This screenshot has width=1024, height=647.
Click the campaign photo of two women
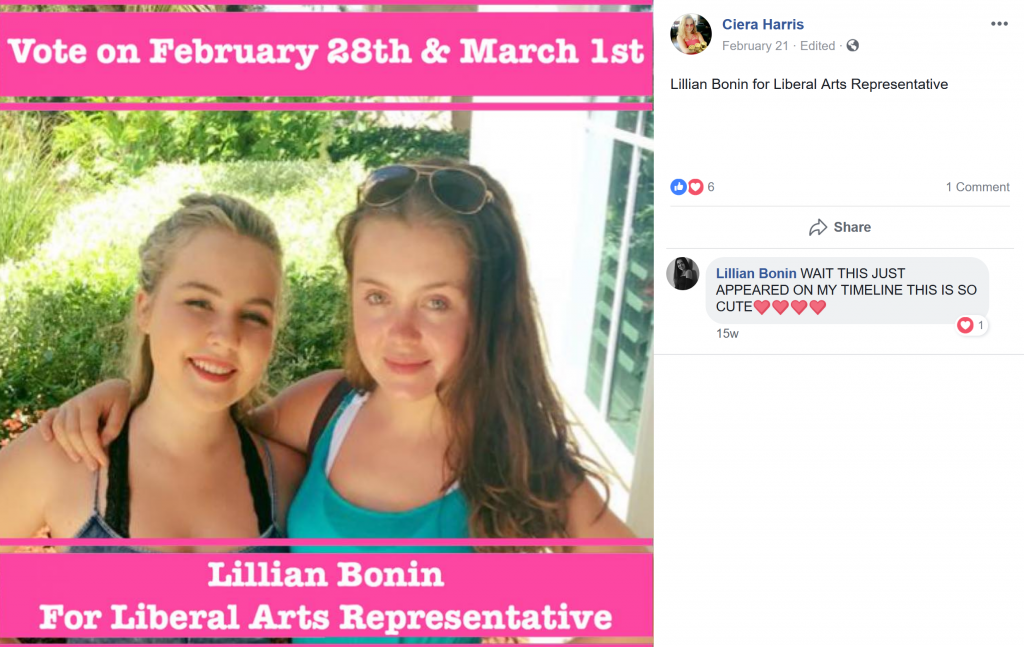327,323
